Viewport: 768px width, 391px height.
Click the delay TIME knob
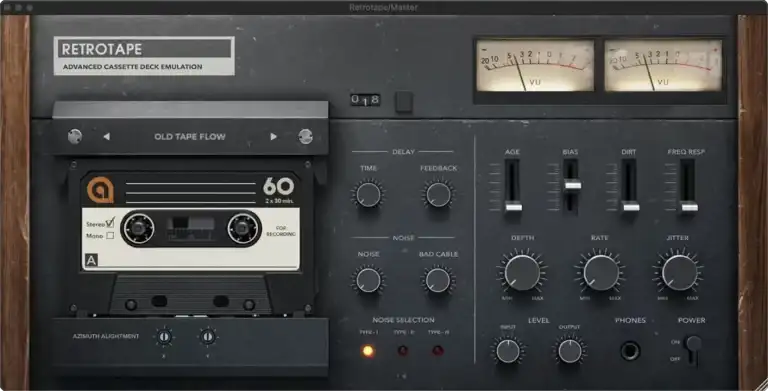pos(368,195)
